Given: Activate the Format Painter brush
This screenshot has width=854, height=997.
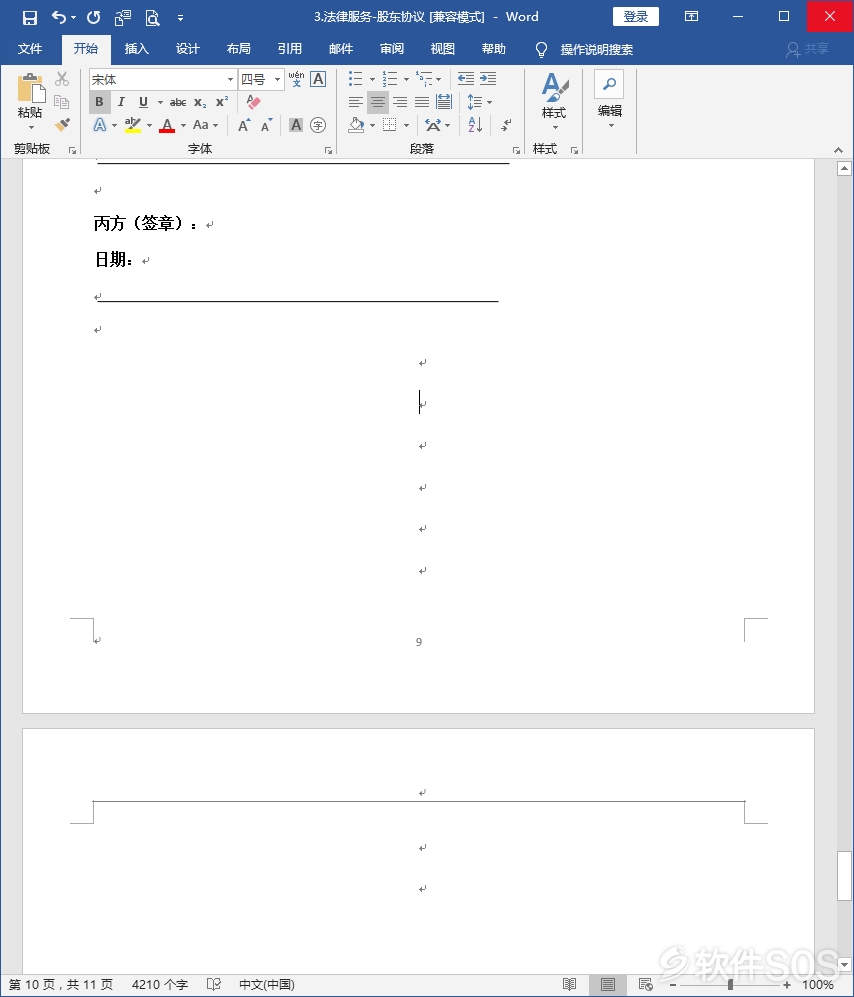Looking at the screenshot, I should (x=62, y=125).
